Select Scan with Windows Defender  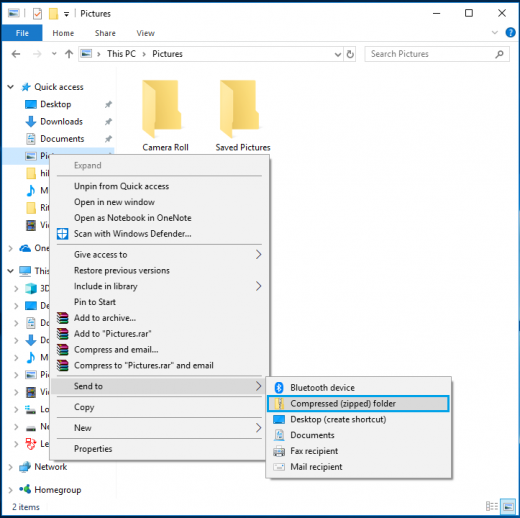tap(159, 234)
